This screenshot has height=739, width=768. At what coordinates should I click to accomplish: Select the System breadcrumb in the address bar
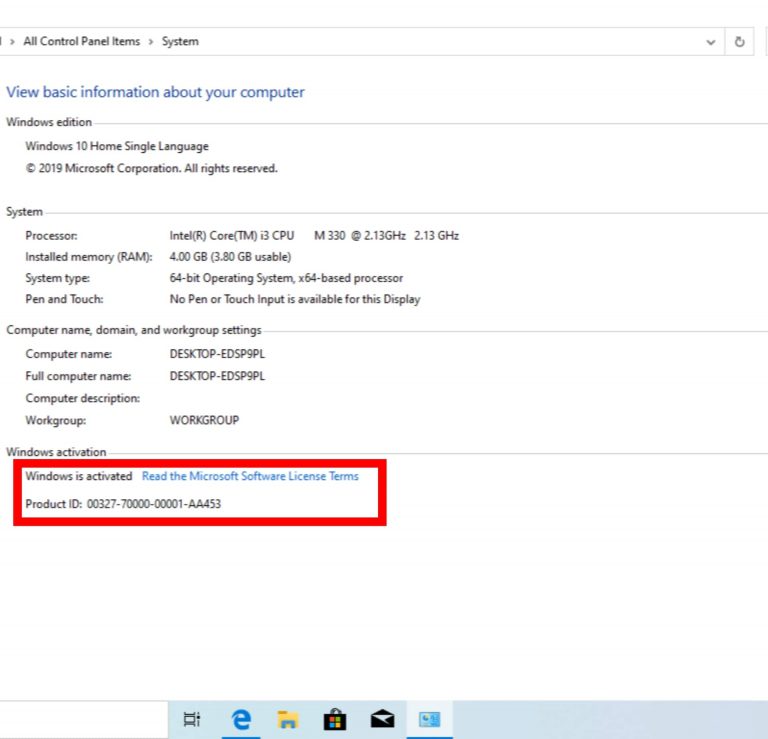(x=180, y=41)
